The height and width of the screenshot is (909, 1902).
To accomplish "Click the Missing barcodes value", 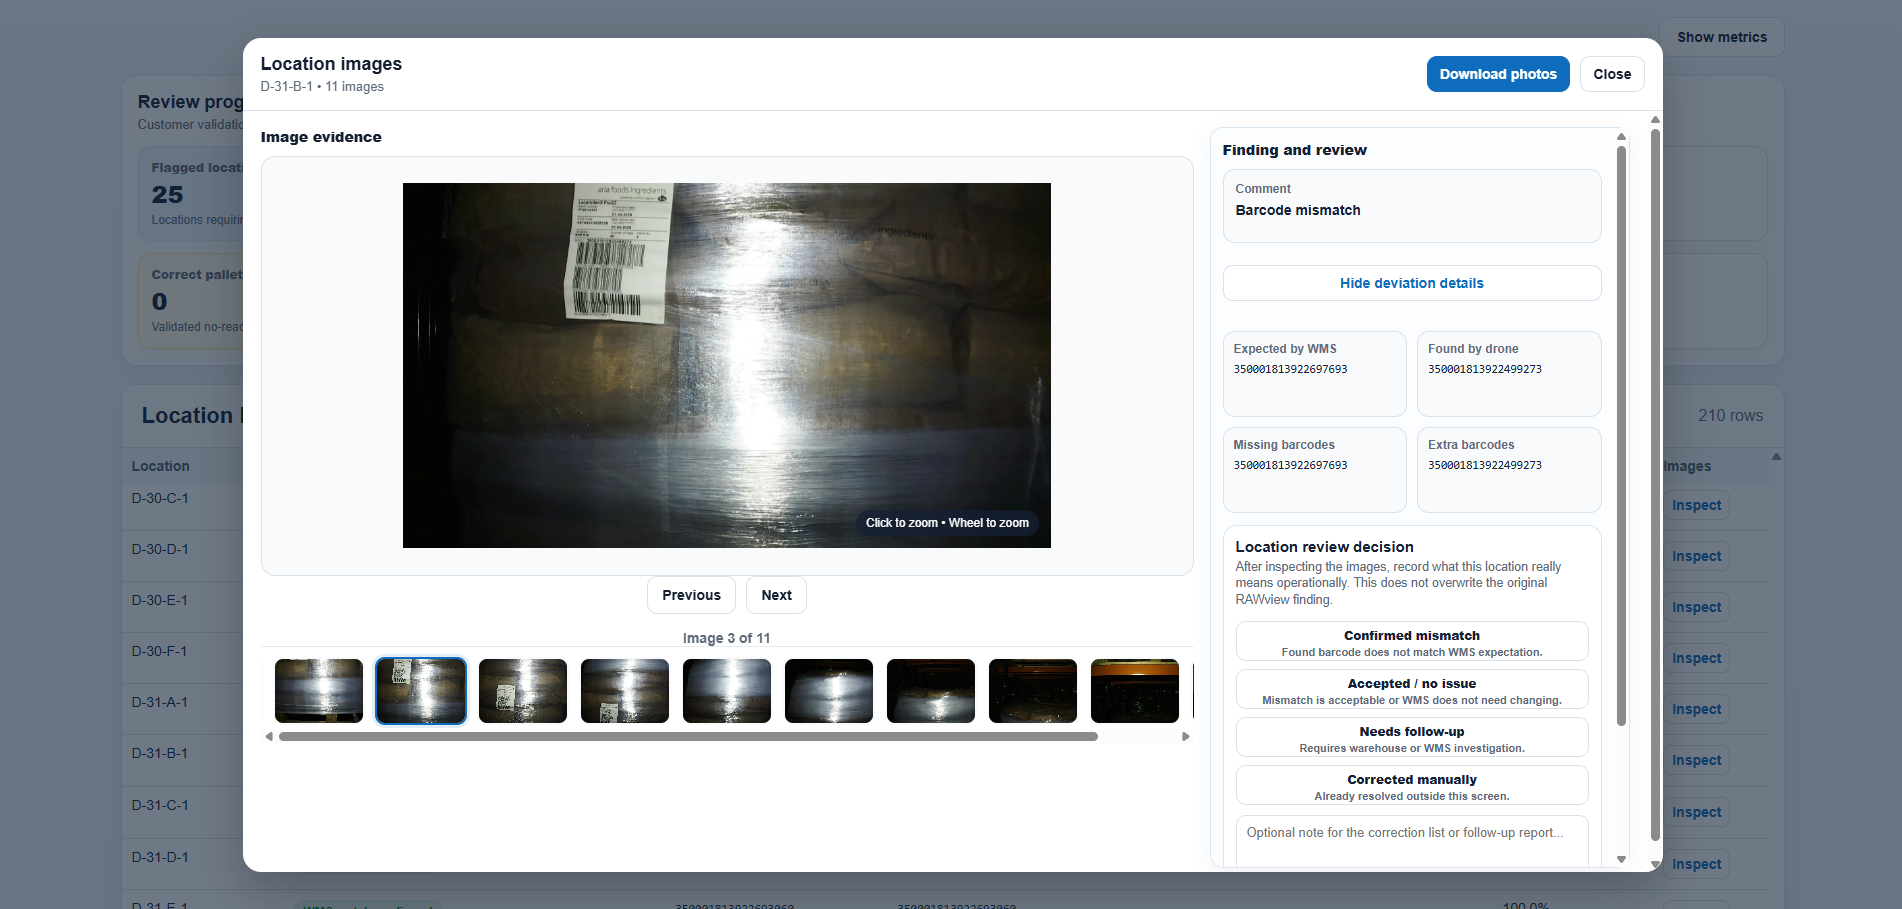I will pos(1290,465).
